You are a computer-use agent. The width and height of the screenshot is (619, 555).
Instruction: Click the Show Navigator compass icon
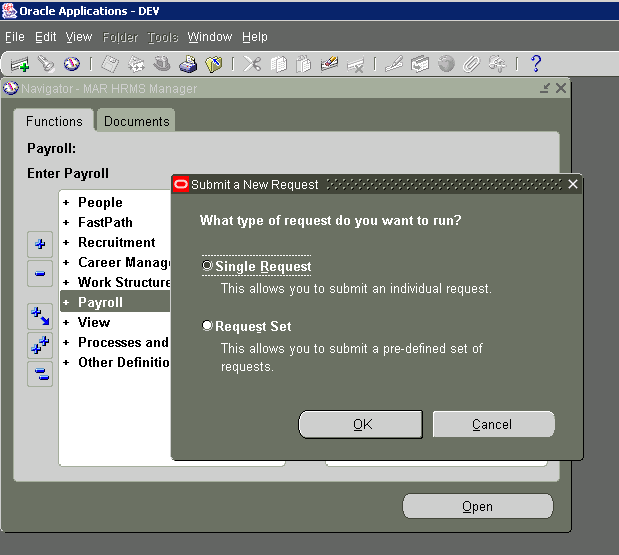pos(71,64)
